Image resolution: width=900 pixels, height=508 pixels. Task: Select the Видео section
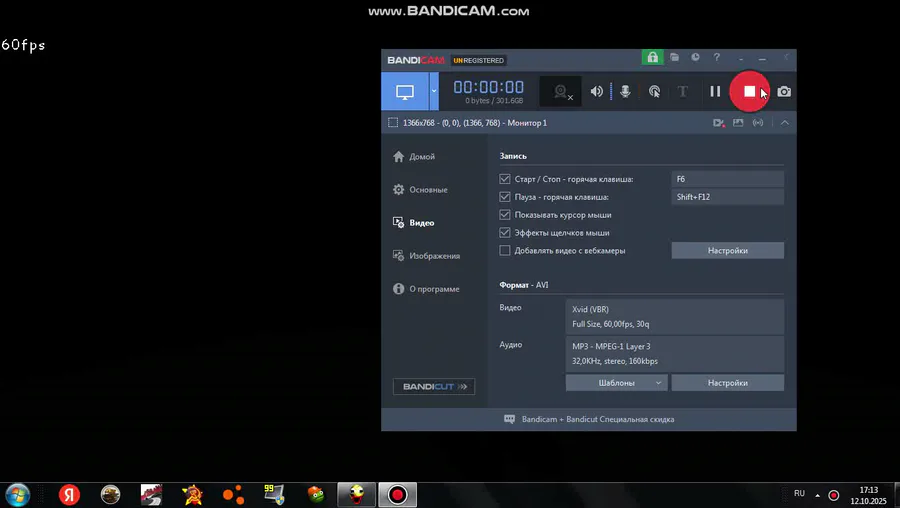tap(413, 222)
